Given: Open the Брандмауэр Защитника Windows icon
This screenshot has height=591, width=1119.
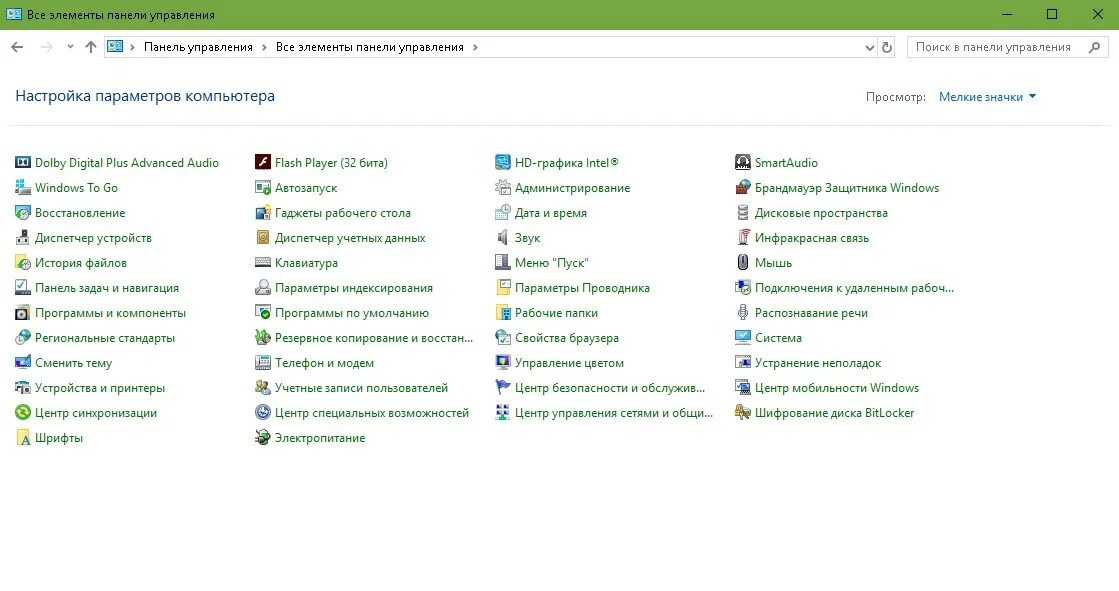Looking at the screenshot, I should [x=743, y=188].
